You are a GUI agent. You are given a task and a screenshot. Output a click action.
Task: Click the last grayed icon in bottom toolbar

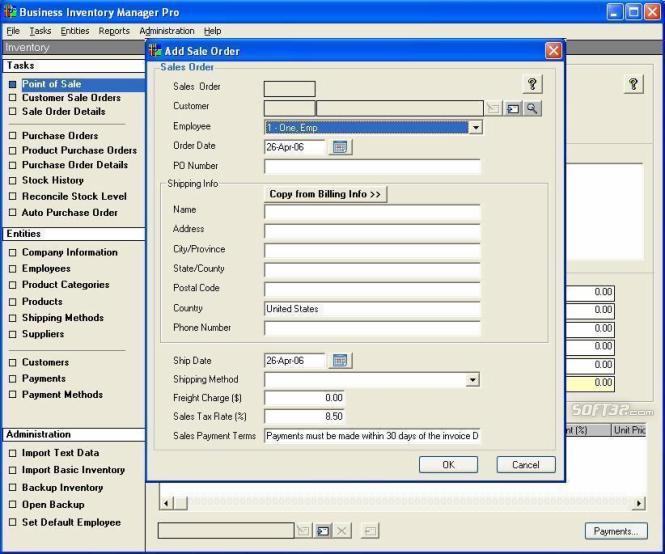[370, 531]
